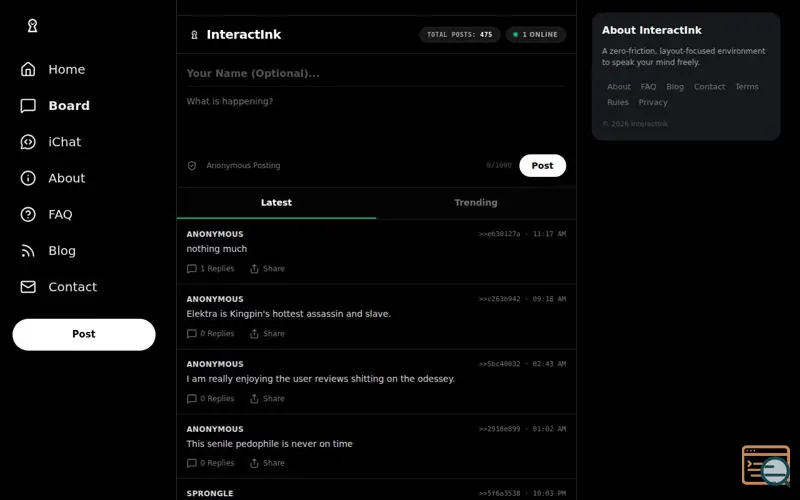Click post ID >>2918e899
Screen dimensions: 800x500
[499, 429]
